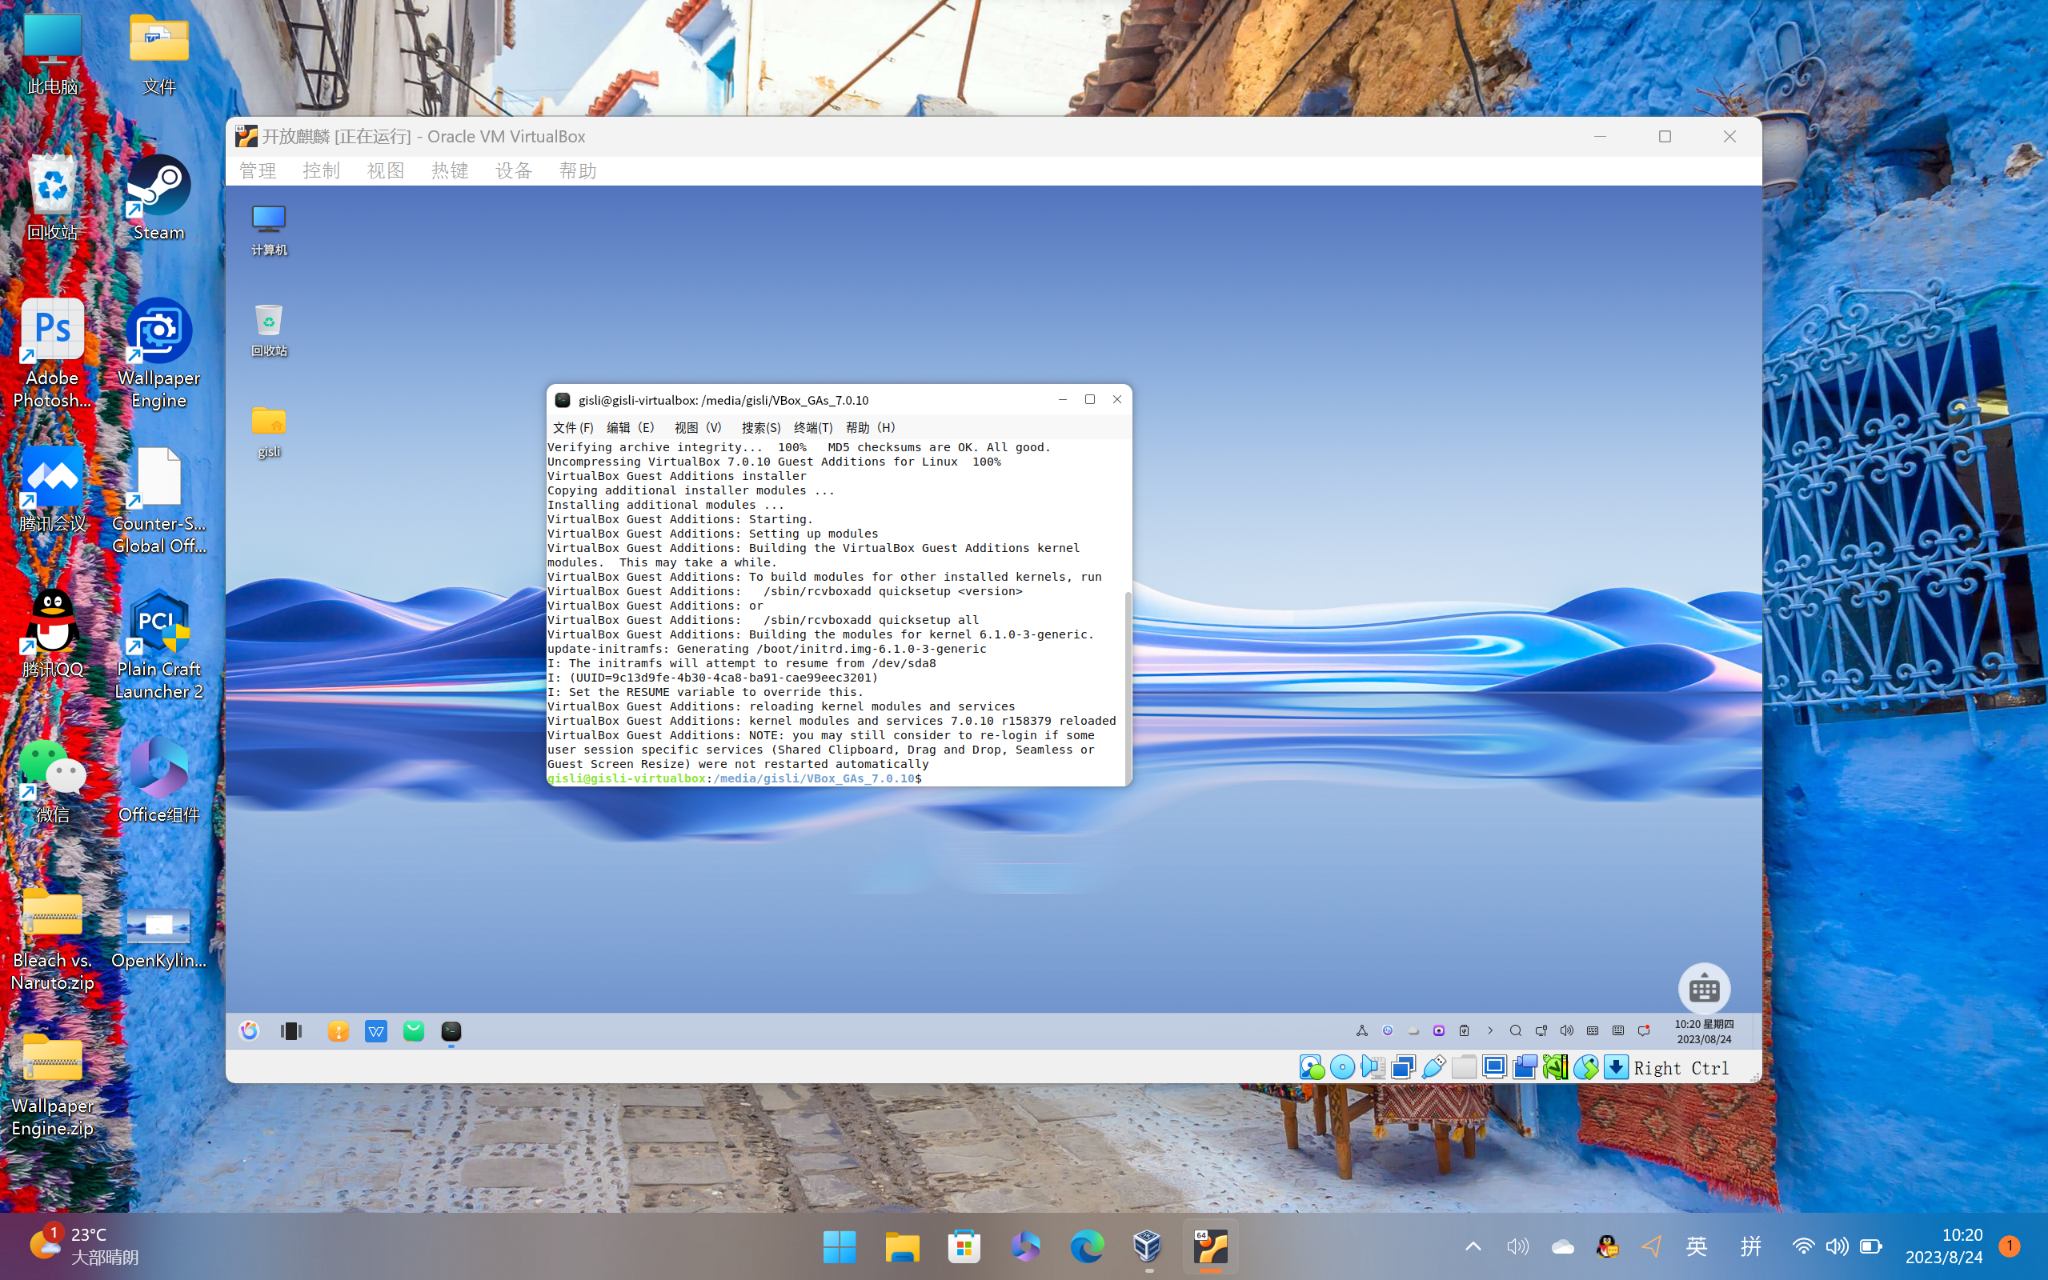Open the 视图 menu in VirtualBox menu bar
This screenshot has height=1280, width=2048.
[x=386, y=171]
